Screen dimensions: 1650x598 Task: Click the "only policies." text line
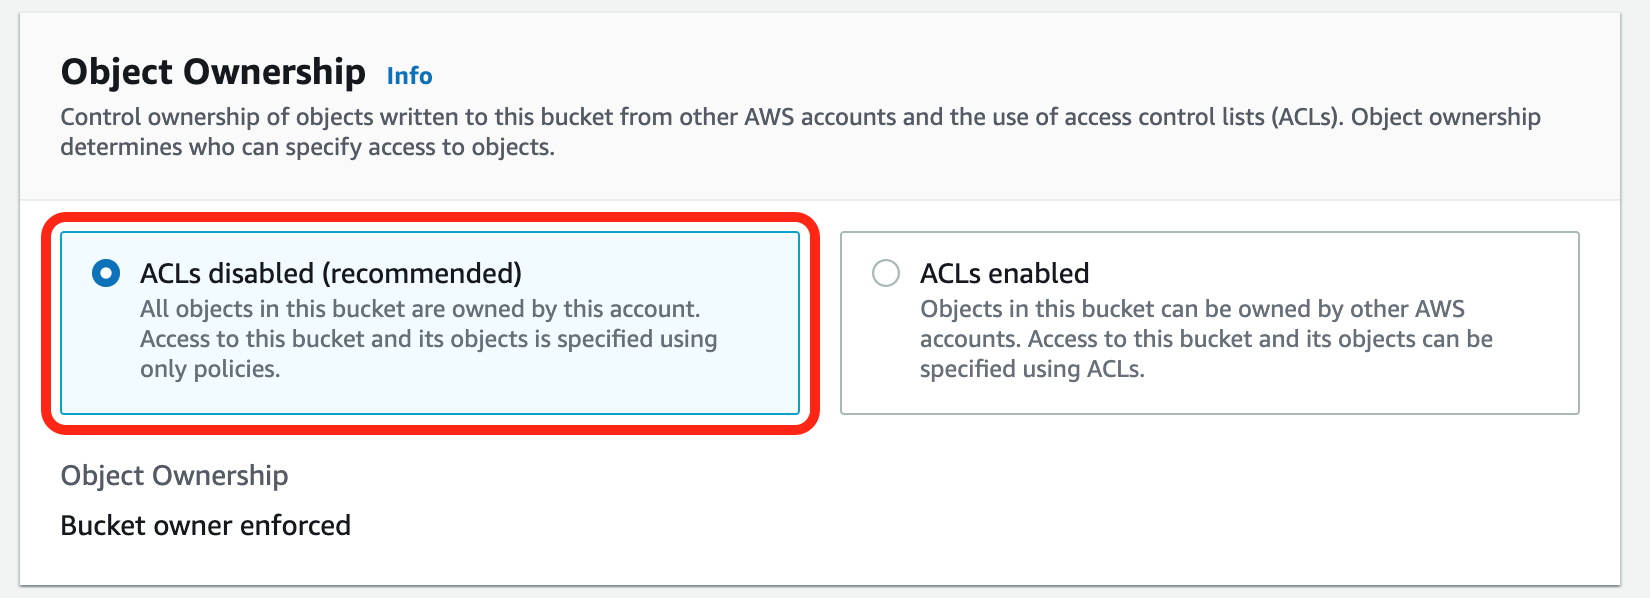210,369
